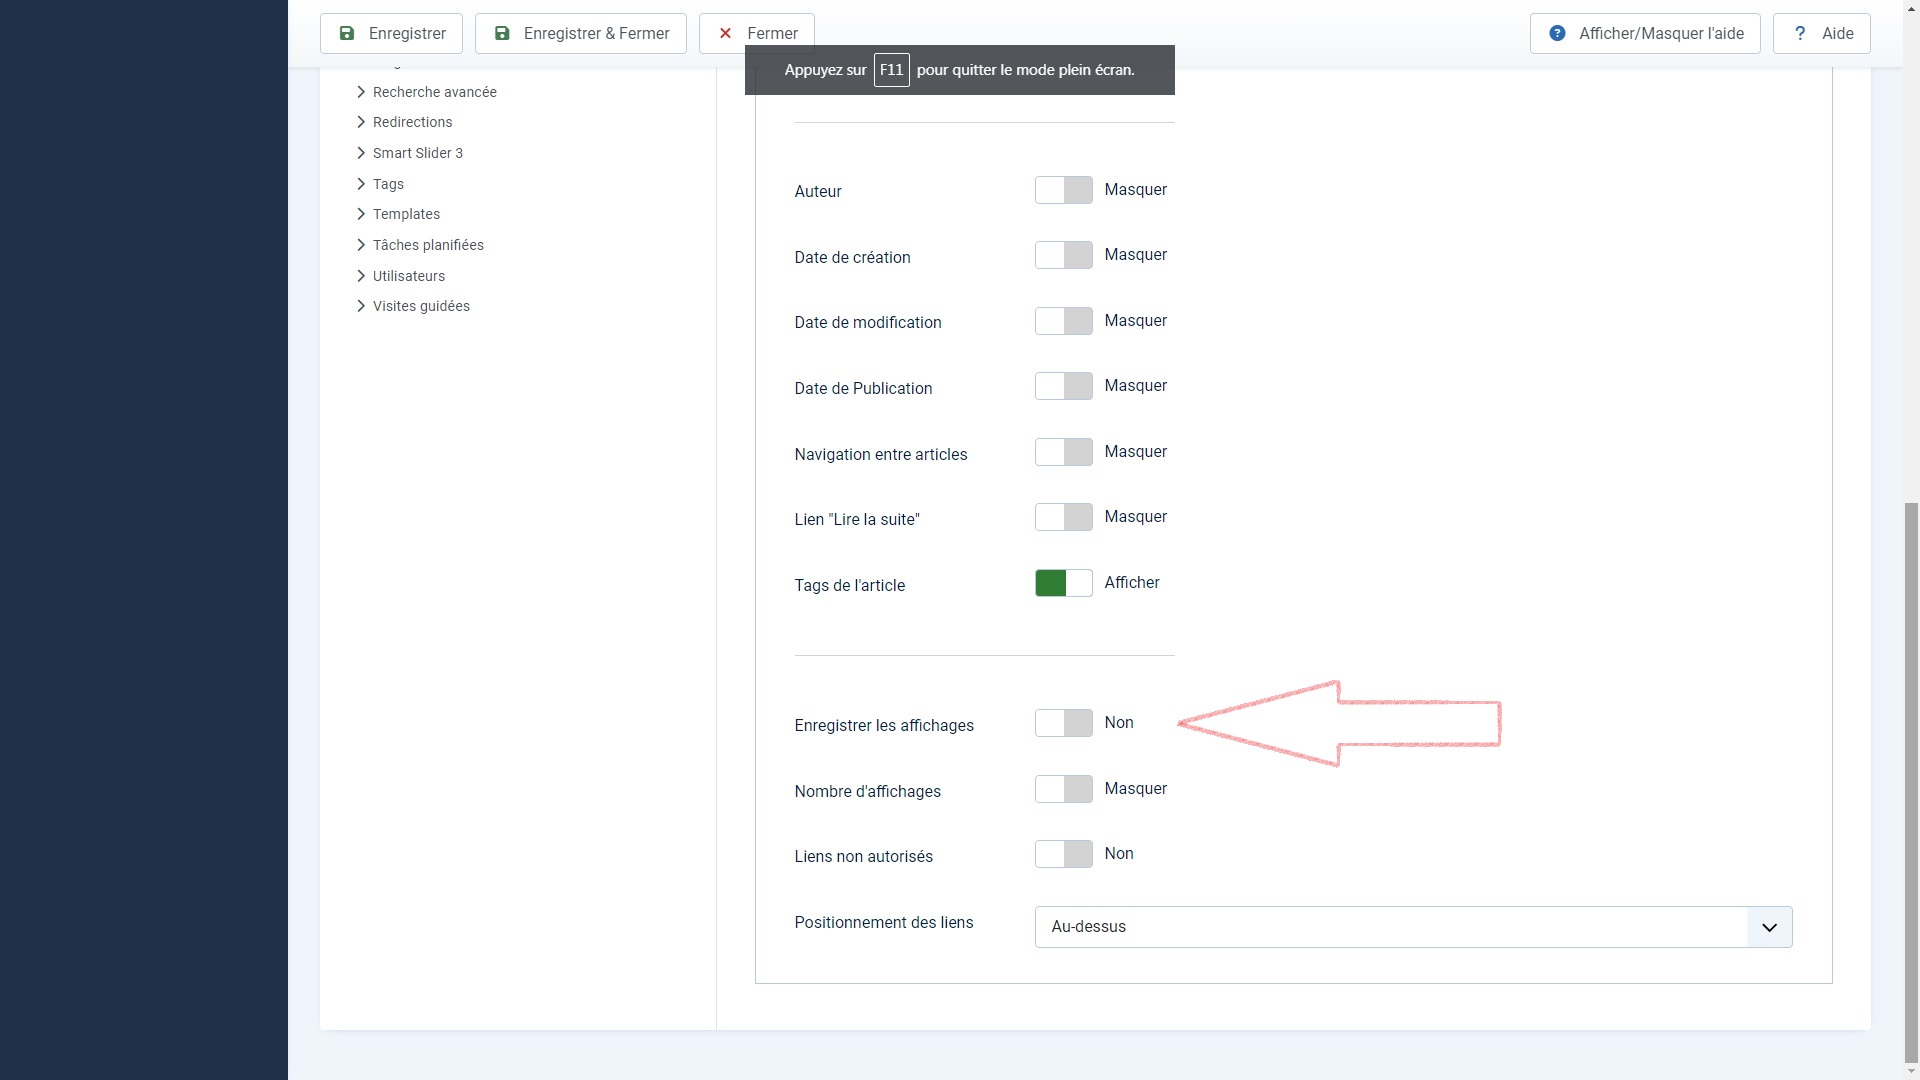Viewport: 1920px width, 1080px height.
Task: Click the chevron icon beside Templates
Action: pos(361,214)
